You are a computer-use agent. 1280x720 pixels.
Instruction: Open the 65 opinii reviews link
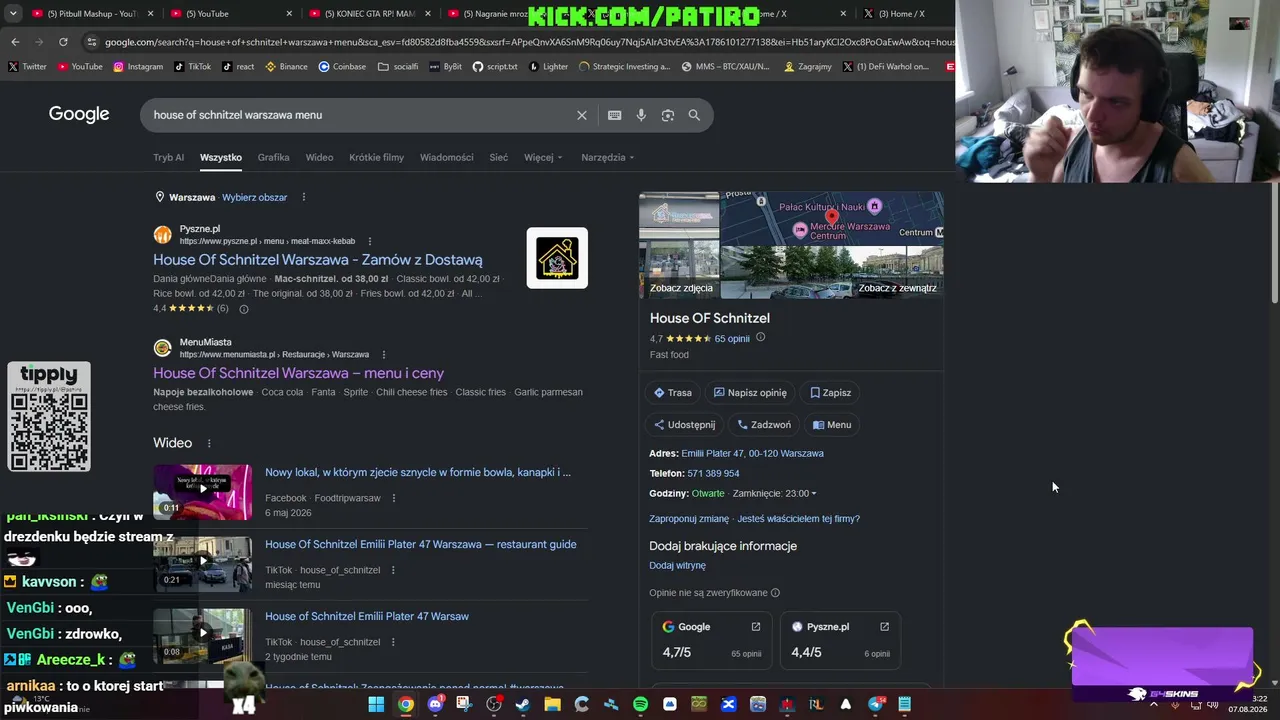pyautogui.click(x=732, y=339)
